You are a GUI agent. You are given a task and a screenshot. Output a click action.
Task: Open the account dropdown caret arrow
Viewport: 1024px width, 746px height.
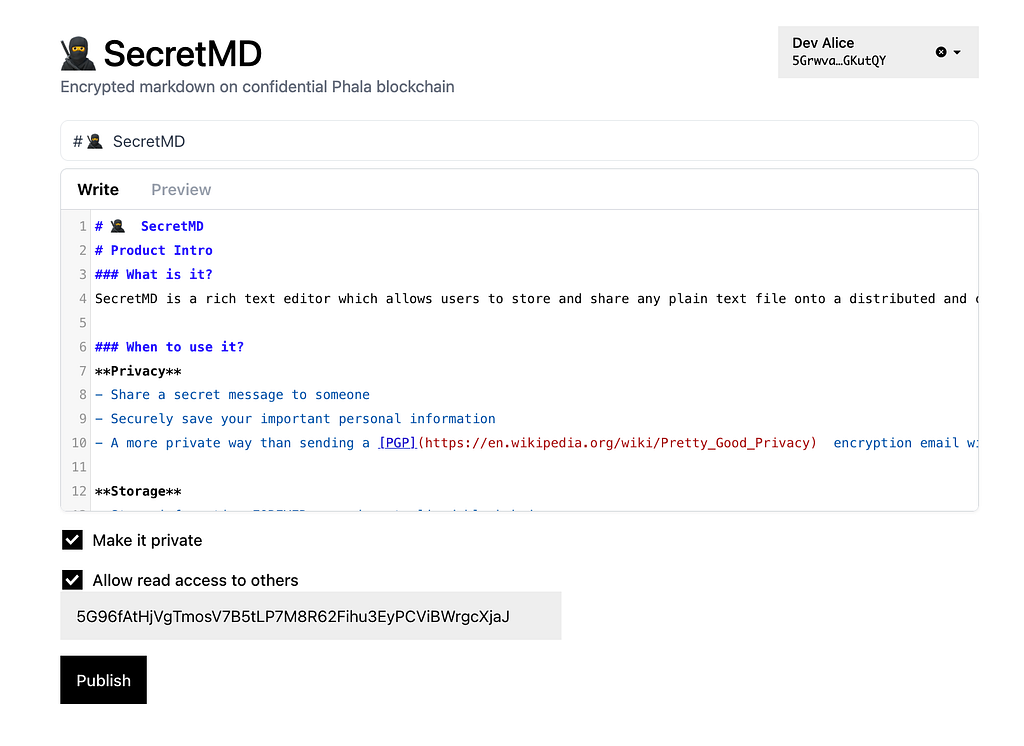point(957,52)
